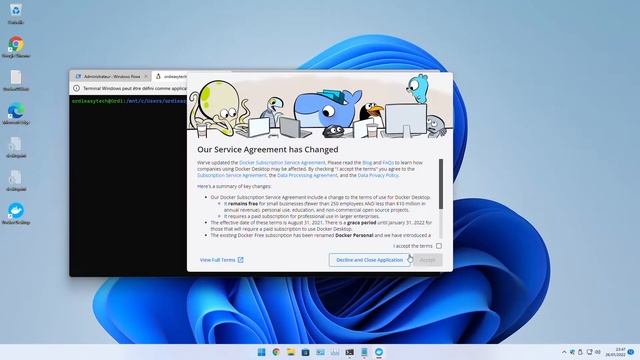Open the 'Data Processing Agreement' link
Image resolution: width=640 pixels, height=360 pixels.
click(x=307, y=175)
